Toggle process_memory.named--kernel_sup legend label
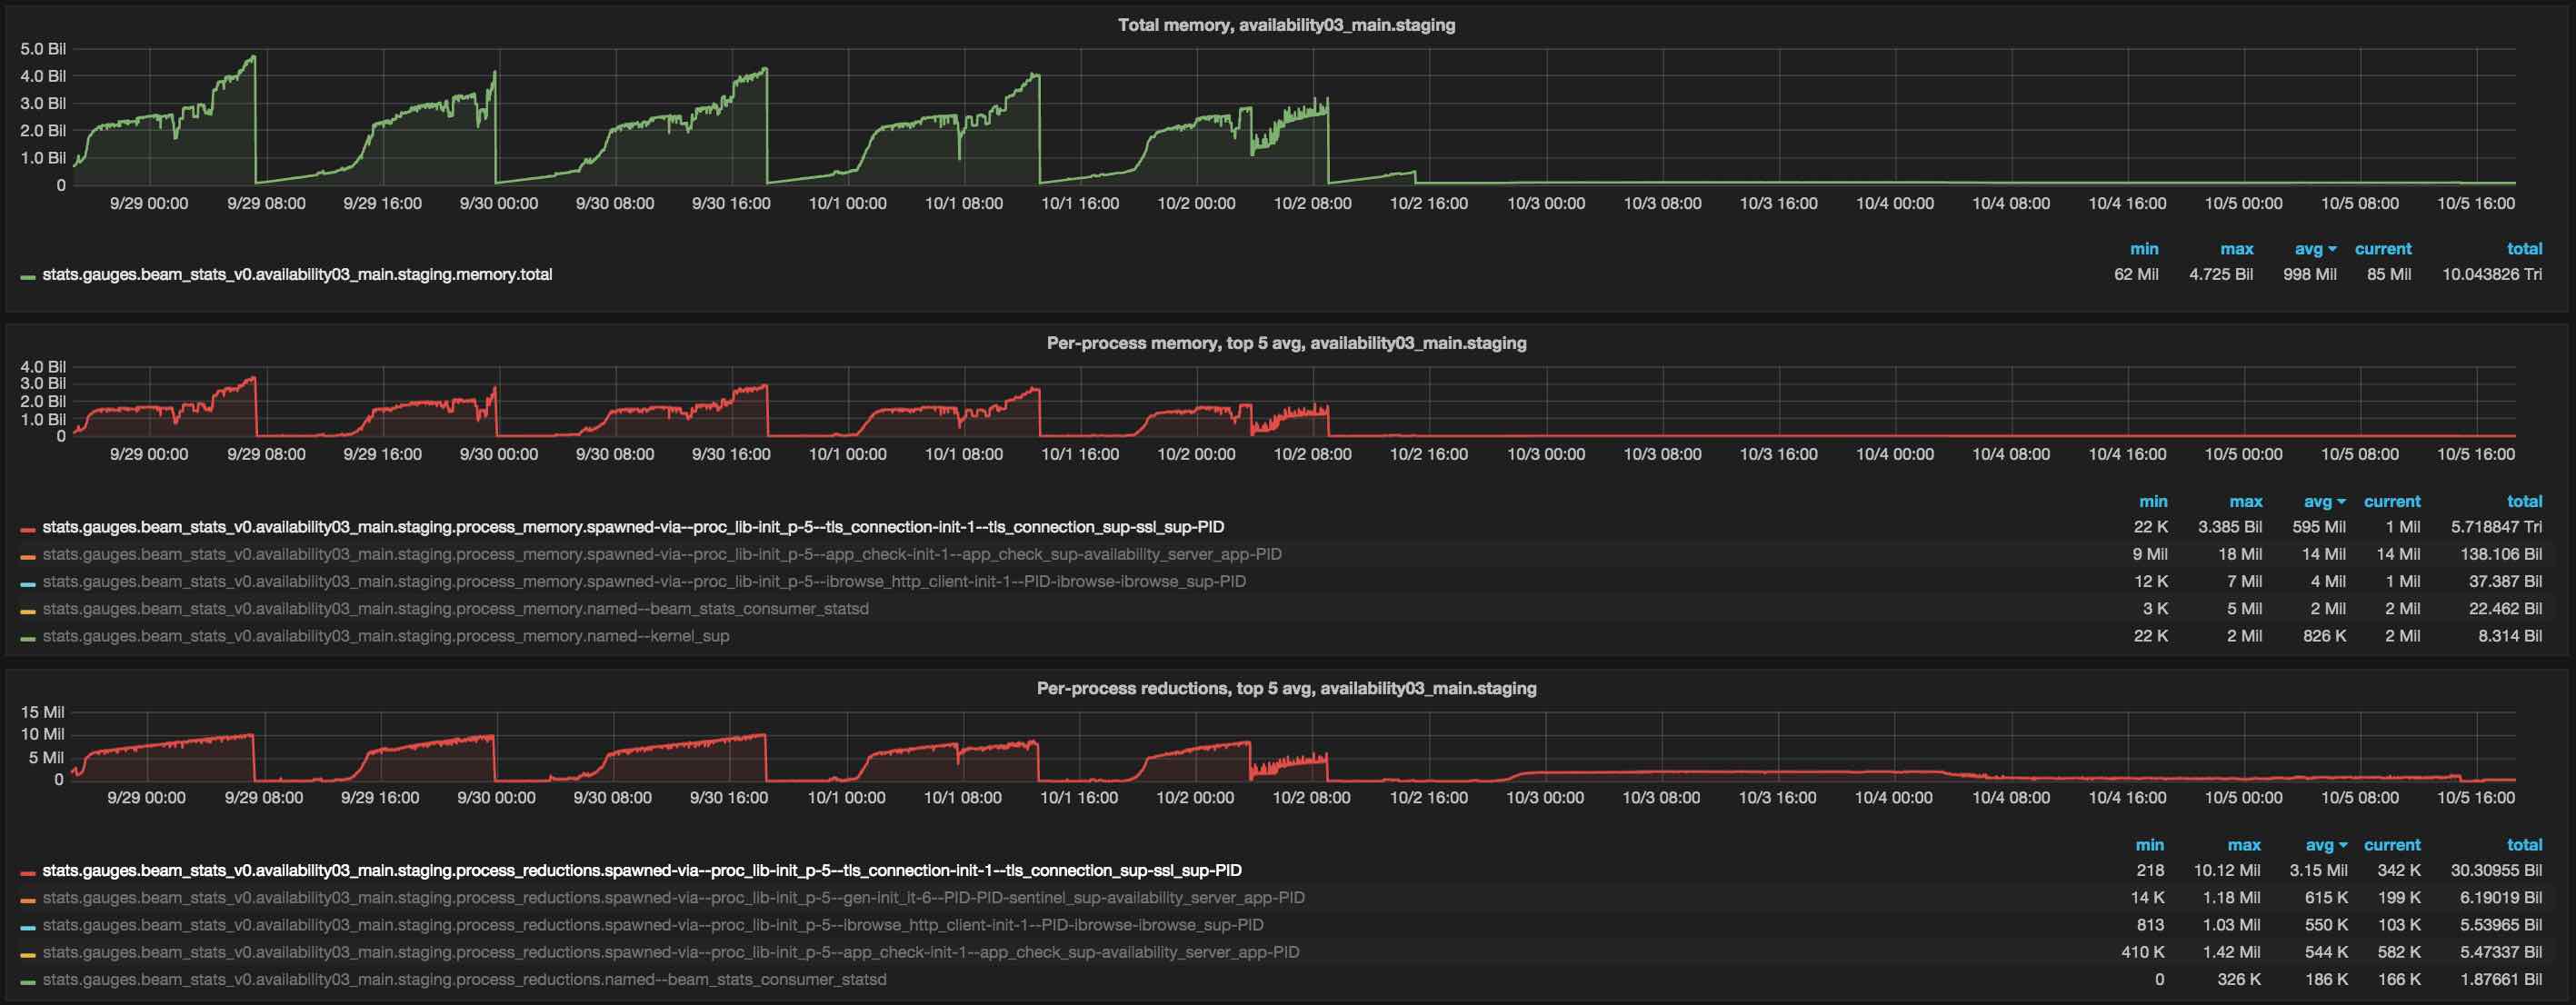This screenshot has width=2576, height=1005. pos(385,635)
